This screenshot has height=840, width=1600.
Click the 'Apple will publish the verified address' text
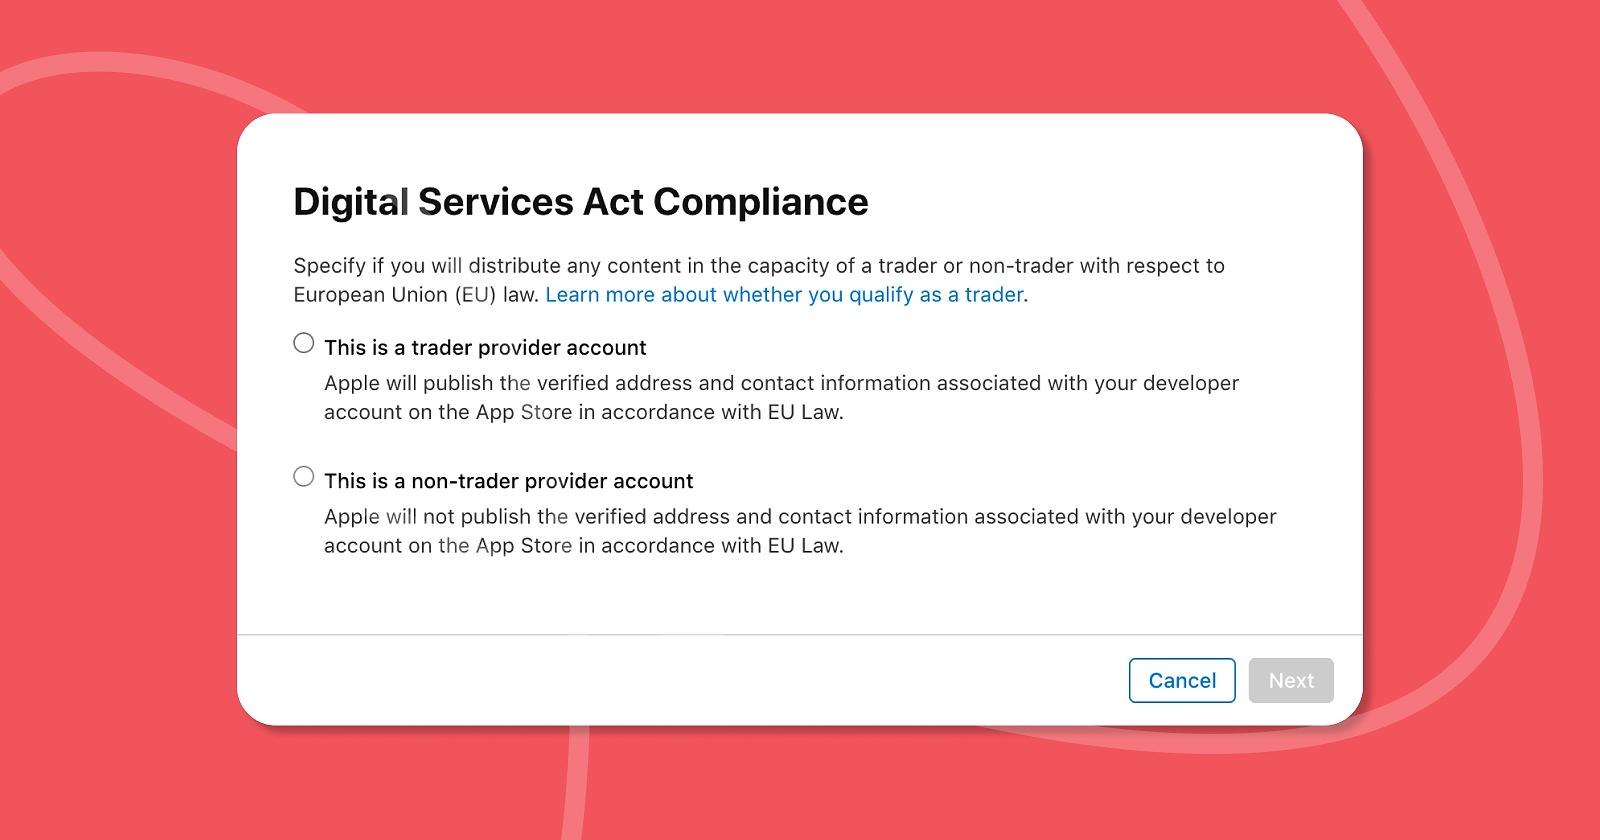[781, 397]
